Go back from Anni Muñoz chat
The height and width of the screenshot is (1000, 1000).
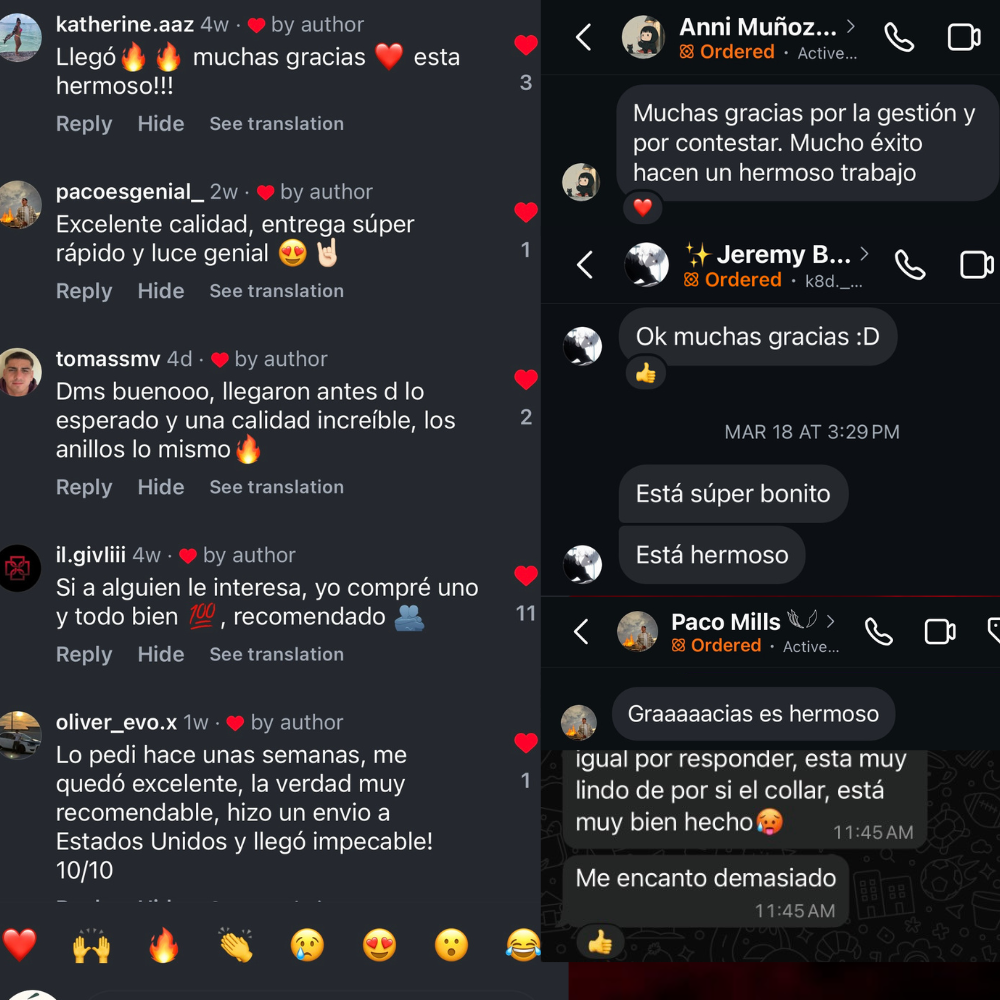pyautogui.click(x=584, y=37)
